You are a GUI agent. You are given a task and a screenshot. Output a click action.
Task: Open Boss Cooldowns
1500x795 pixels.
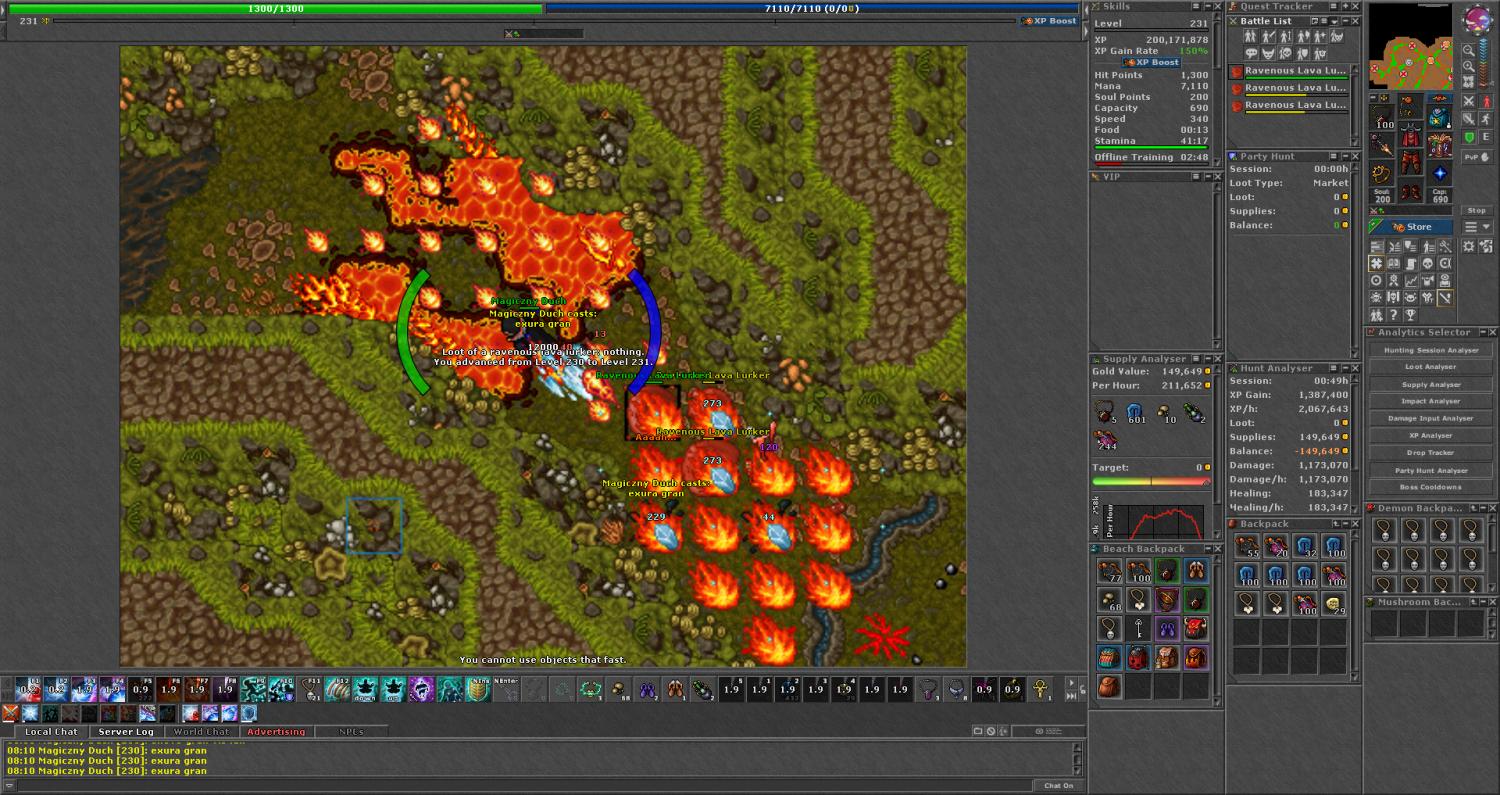(1431, 487)
